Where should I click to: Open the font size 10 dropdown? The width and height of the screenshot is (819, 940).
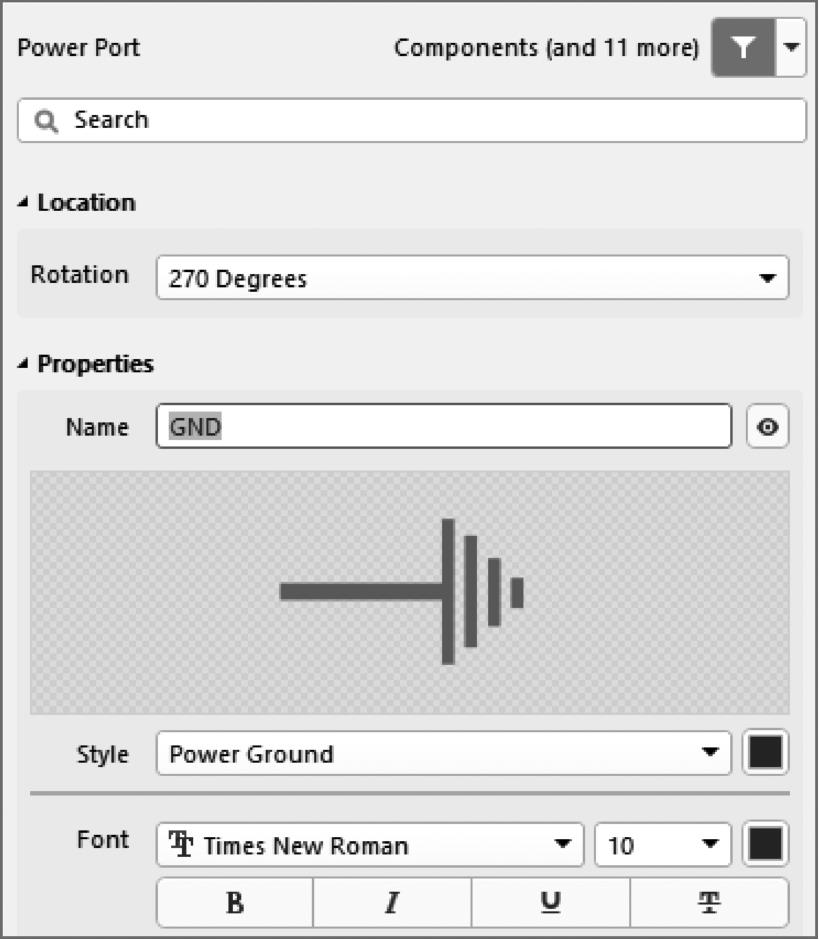point(662,846)
